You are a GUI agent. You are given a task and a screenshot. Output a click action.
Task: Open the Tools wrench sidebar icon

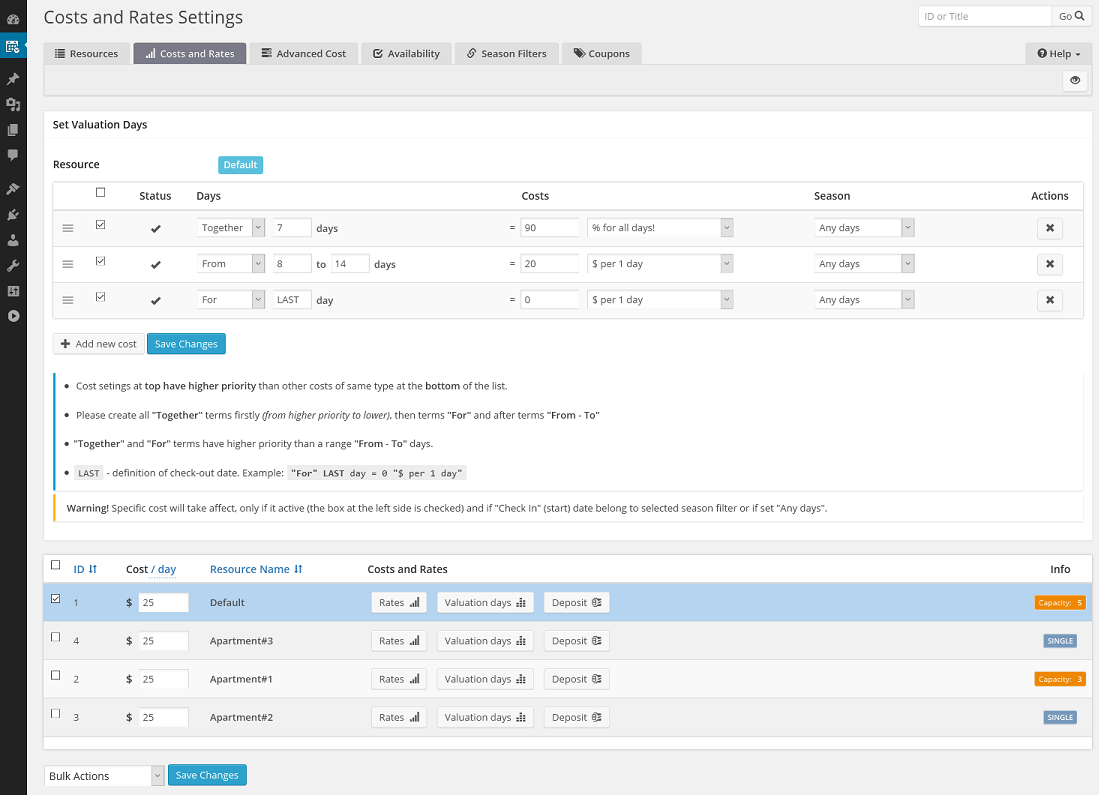(13, 266)
